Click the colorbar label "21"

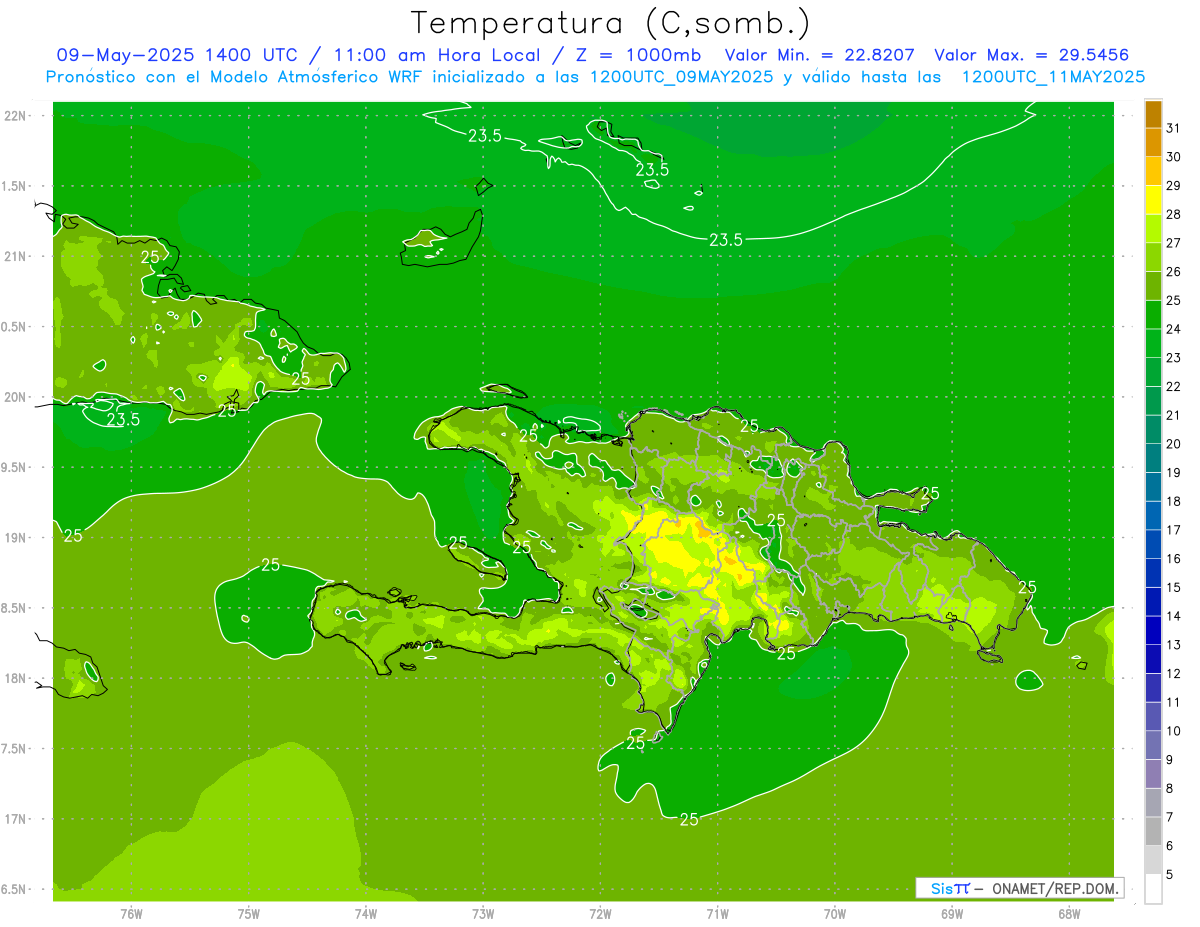point(1174,415)
